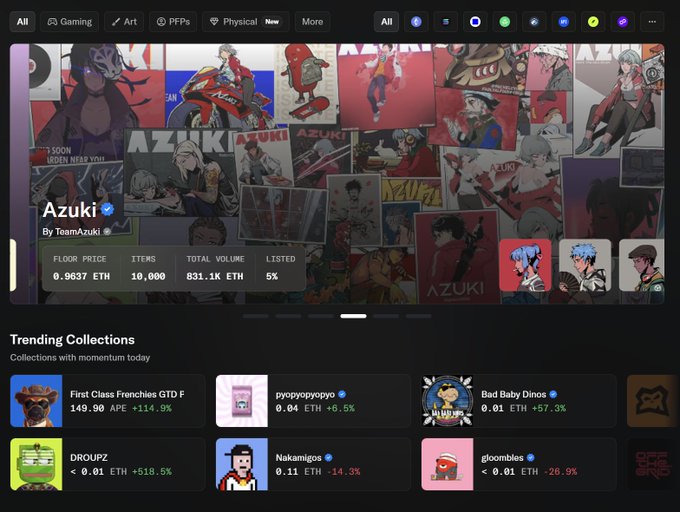Screen dimensions: 680x512
Task: Click the Azuki verified badge
Action: click(108, 209)
